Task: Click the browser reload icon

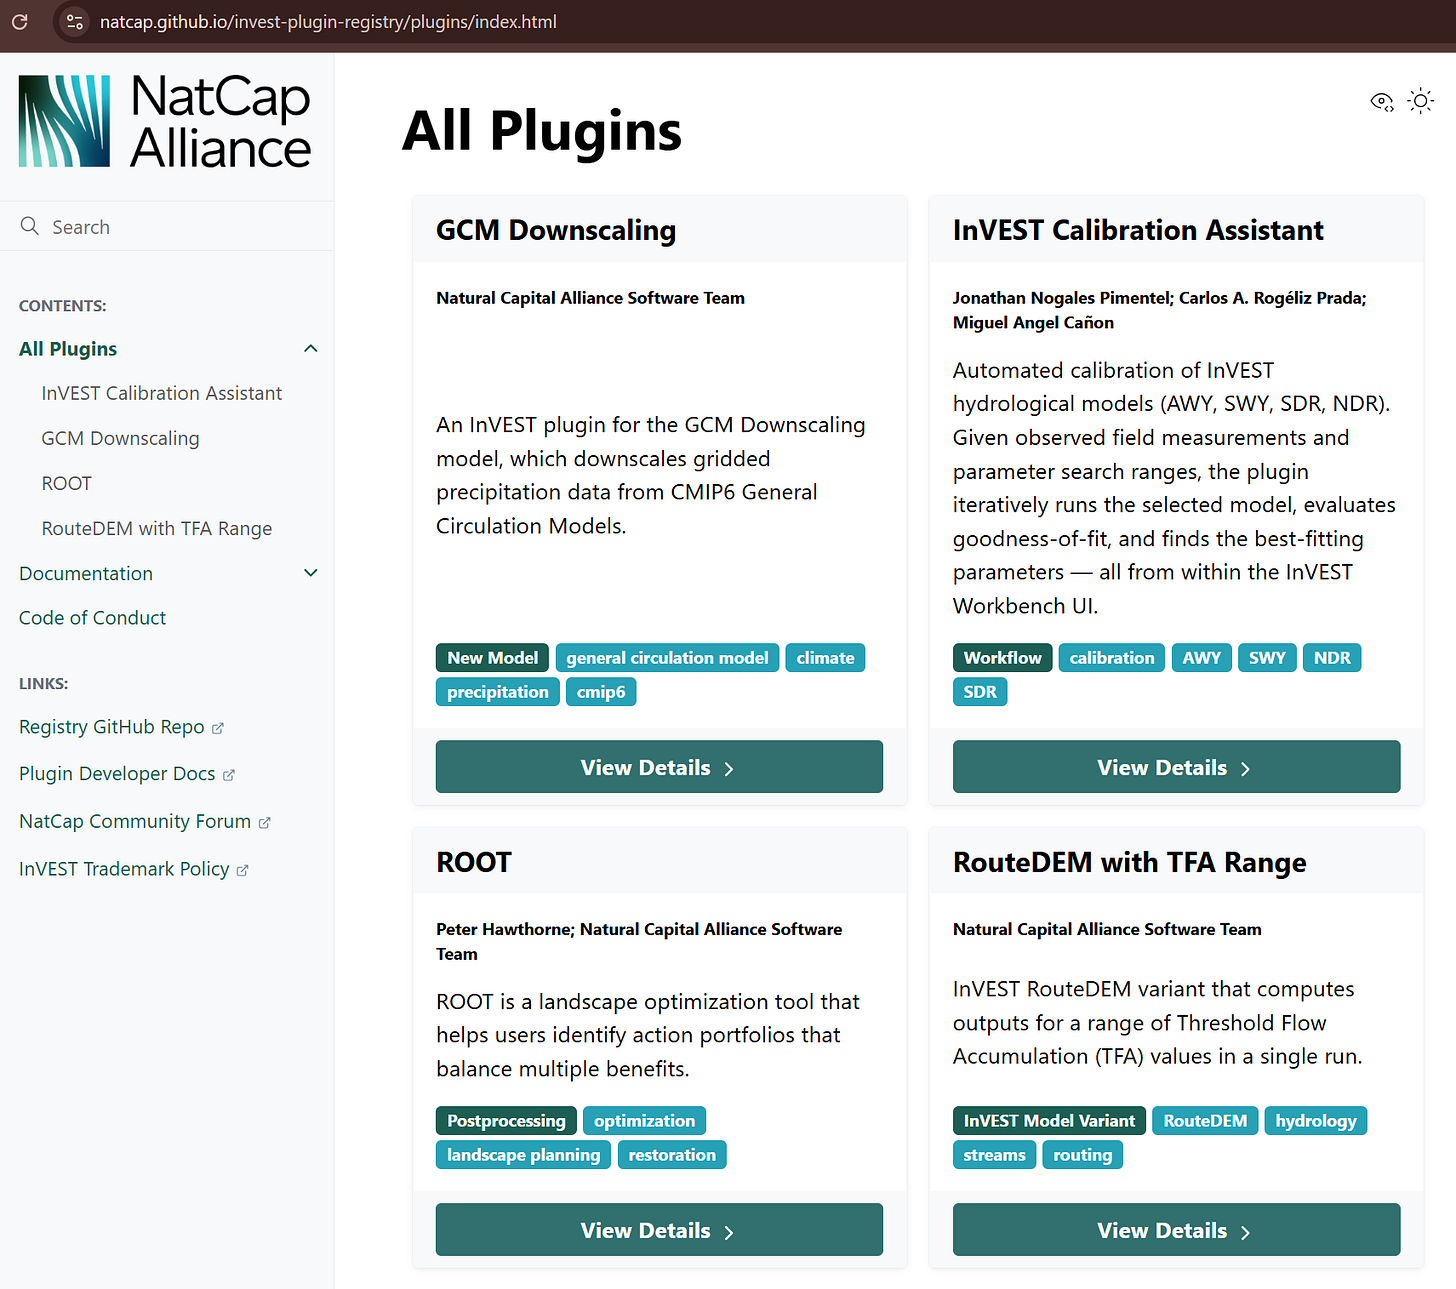Action: click(x=20, y=21)
